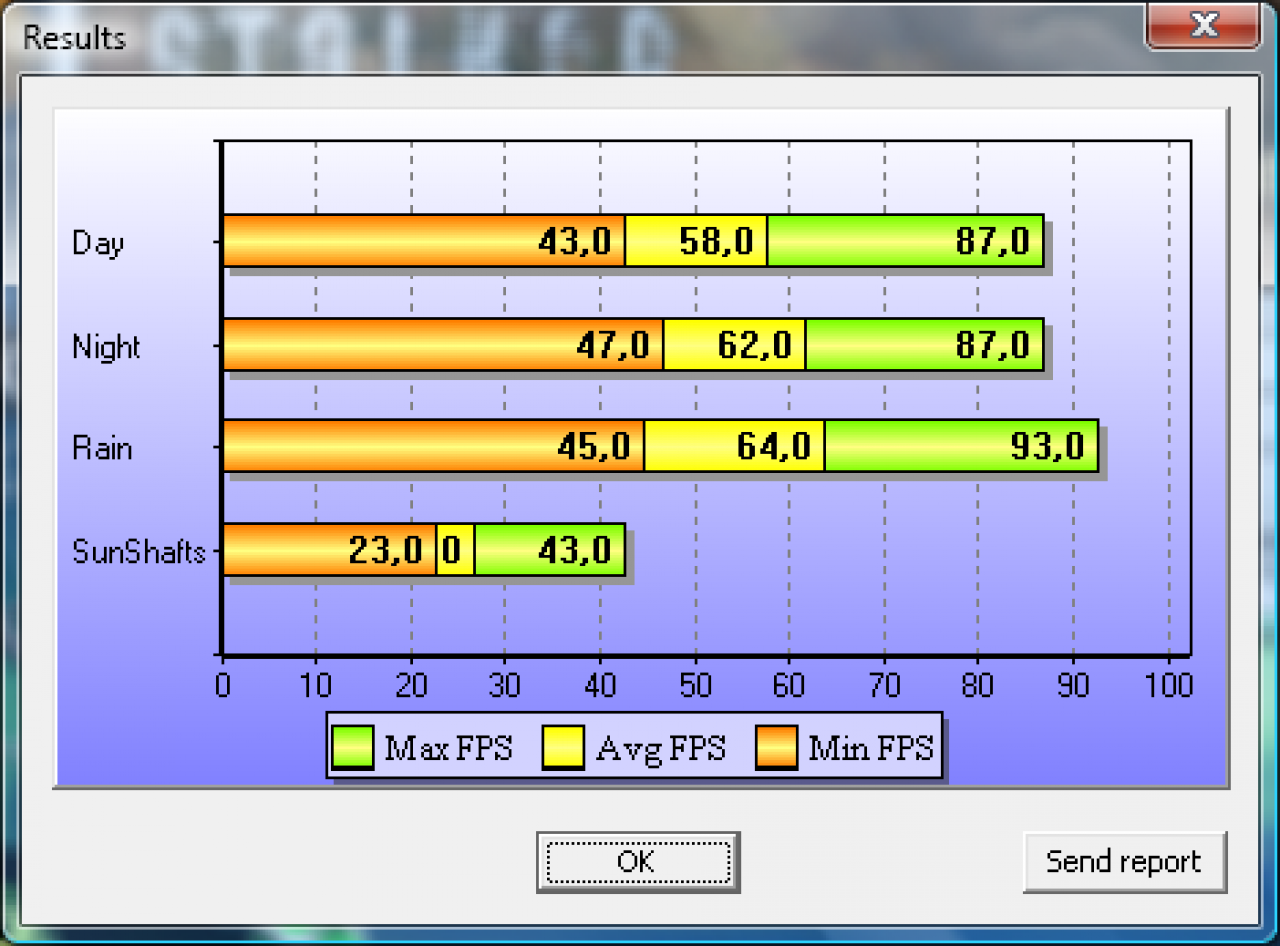
Task: Click the Rain max value 93,0
Action: pos(1048,446)
